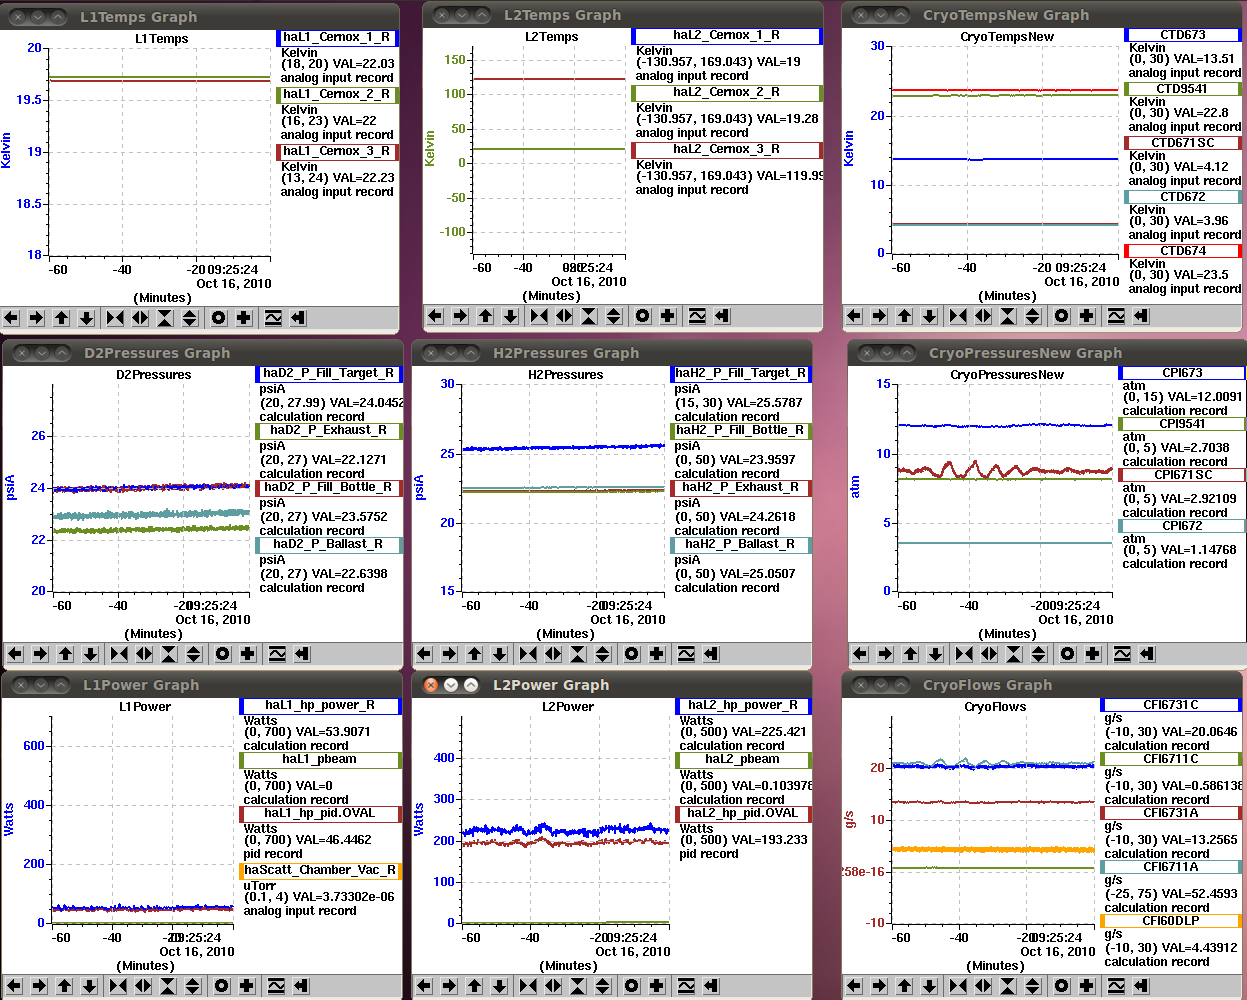This screenshot has height=1000, width=1247.
Task: Select the haL1_Cernox_3_R curve legend
Action: (x=337, y=152)
